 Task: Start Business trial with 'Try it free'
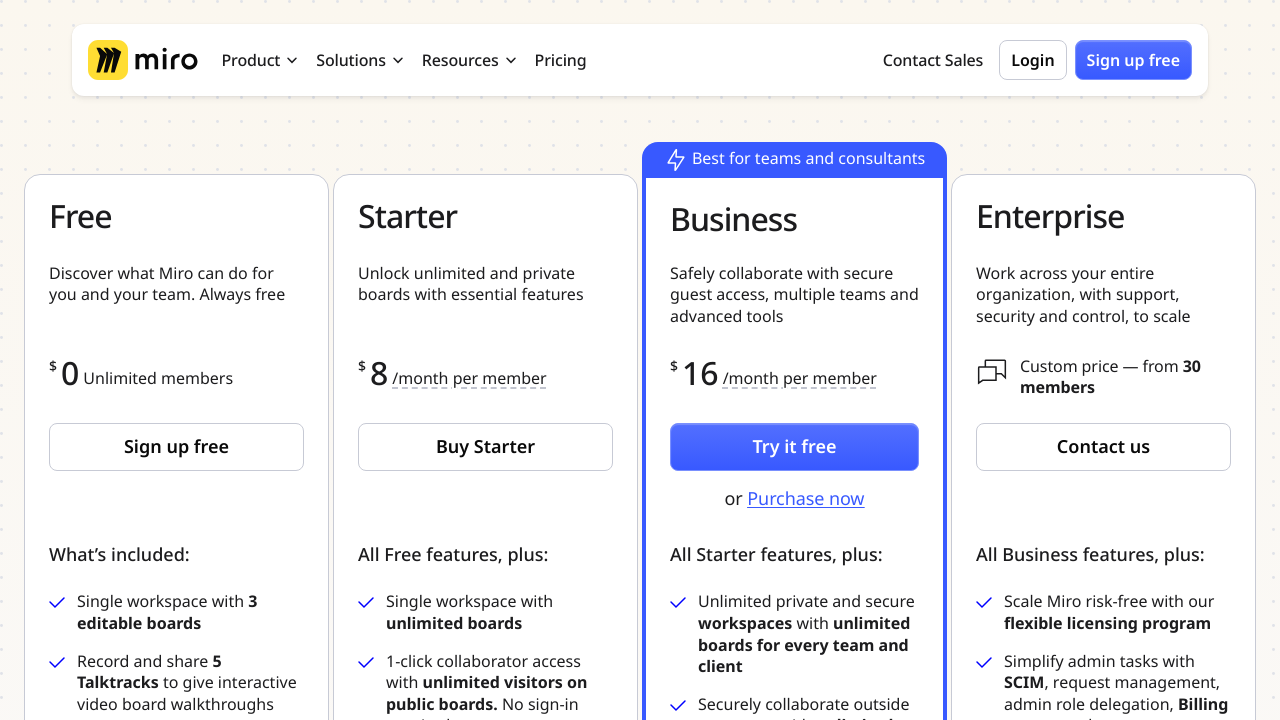(x=794, y=447)
